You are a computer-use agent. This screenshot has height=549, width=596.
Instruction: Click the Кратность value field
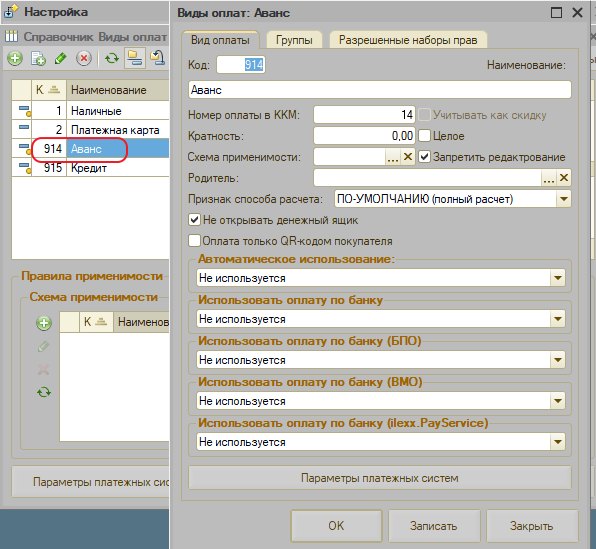point(365,135)
